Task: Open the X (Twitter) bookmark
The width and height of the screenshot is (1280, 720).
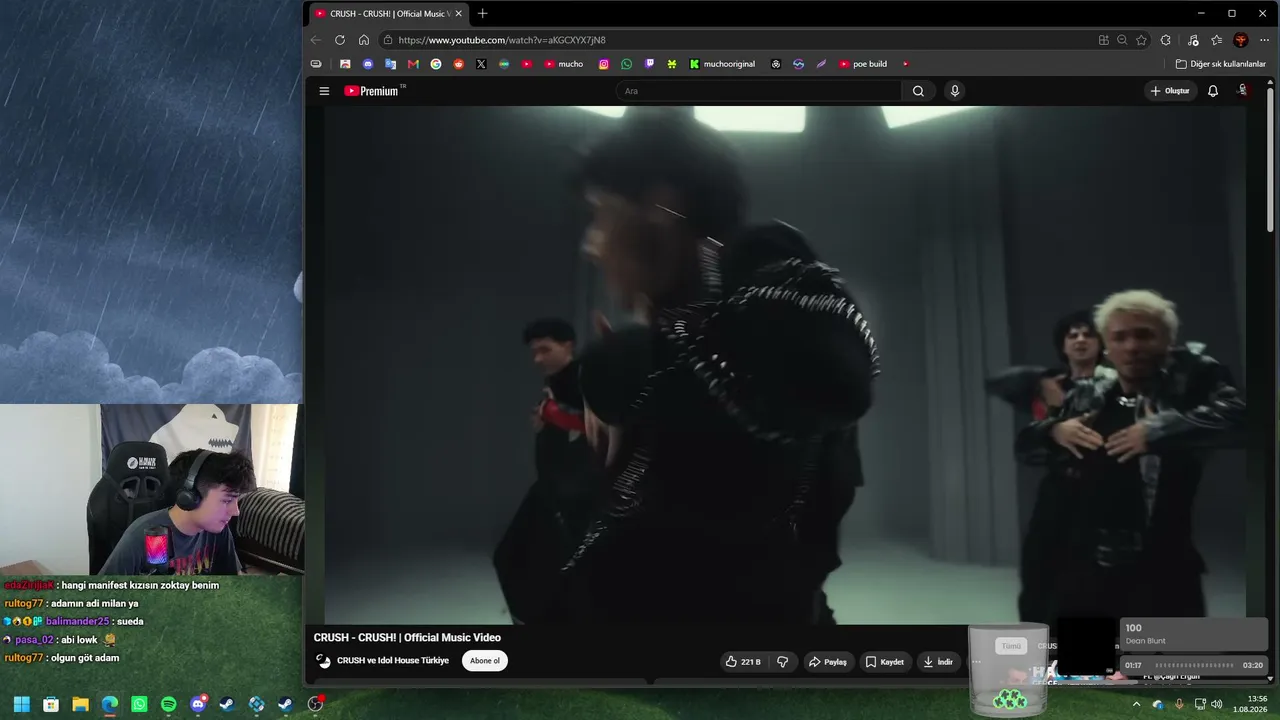Action: (481, 64)
